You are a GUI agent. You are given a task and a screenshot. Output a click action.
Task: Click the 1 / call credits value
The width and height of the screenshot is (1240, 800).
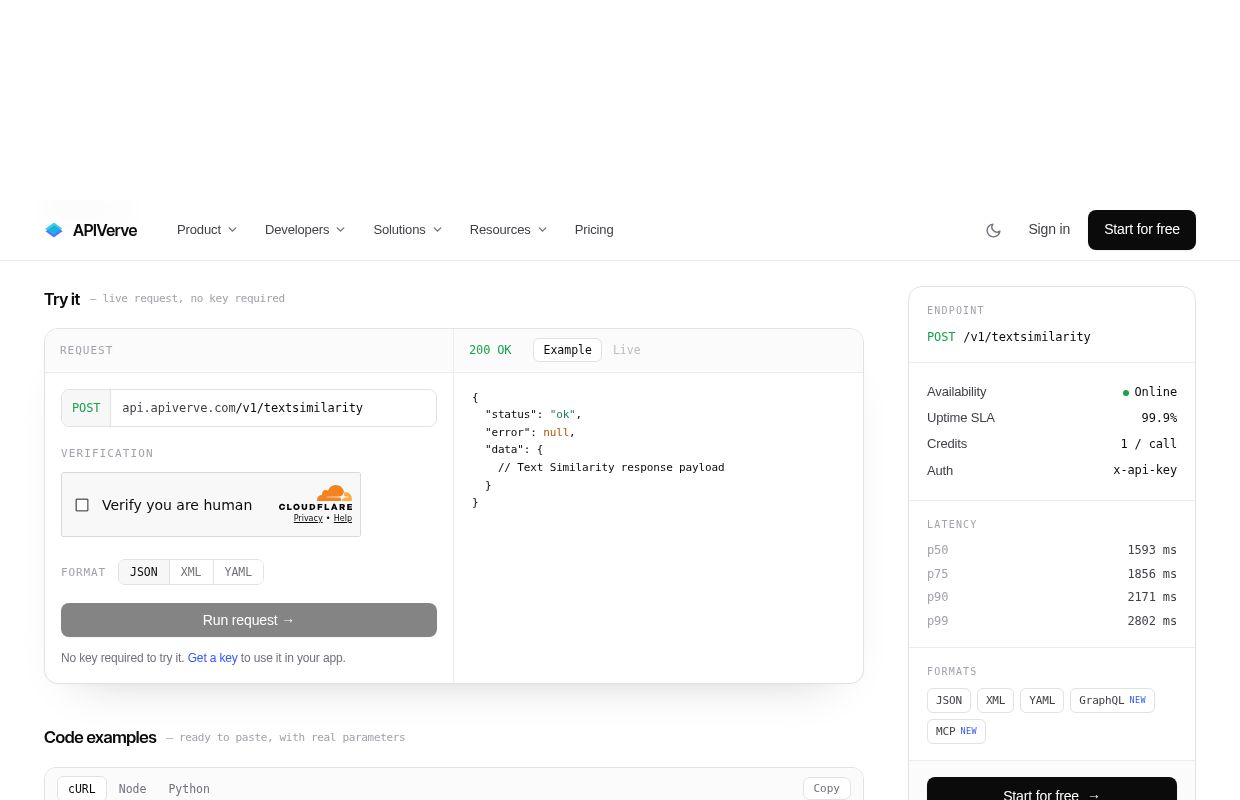(x=1148, y=444)
